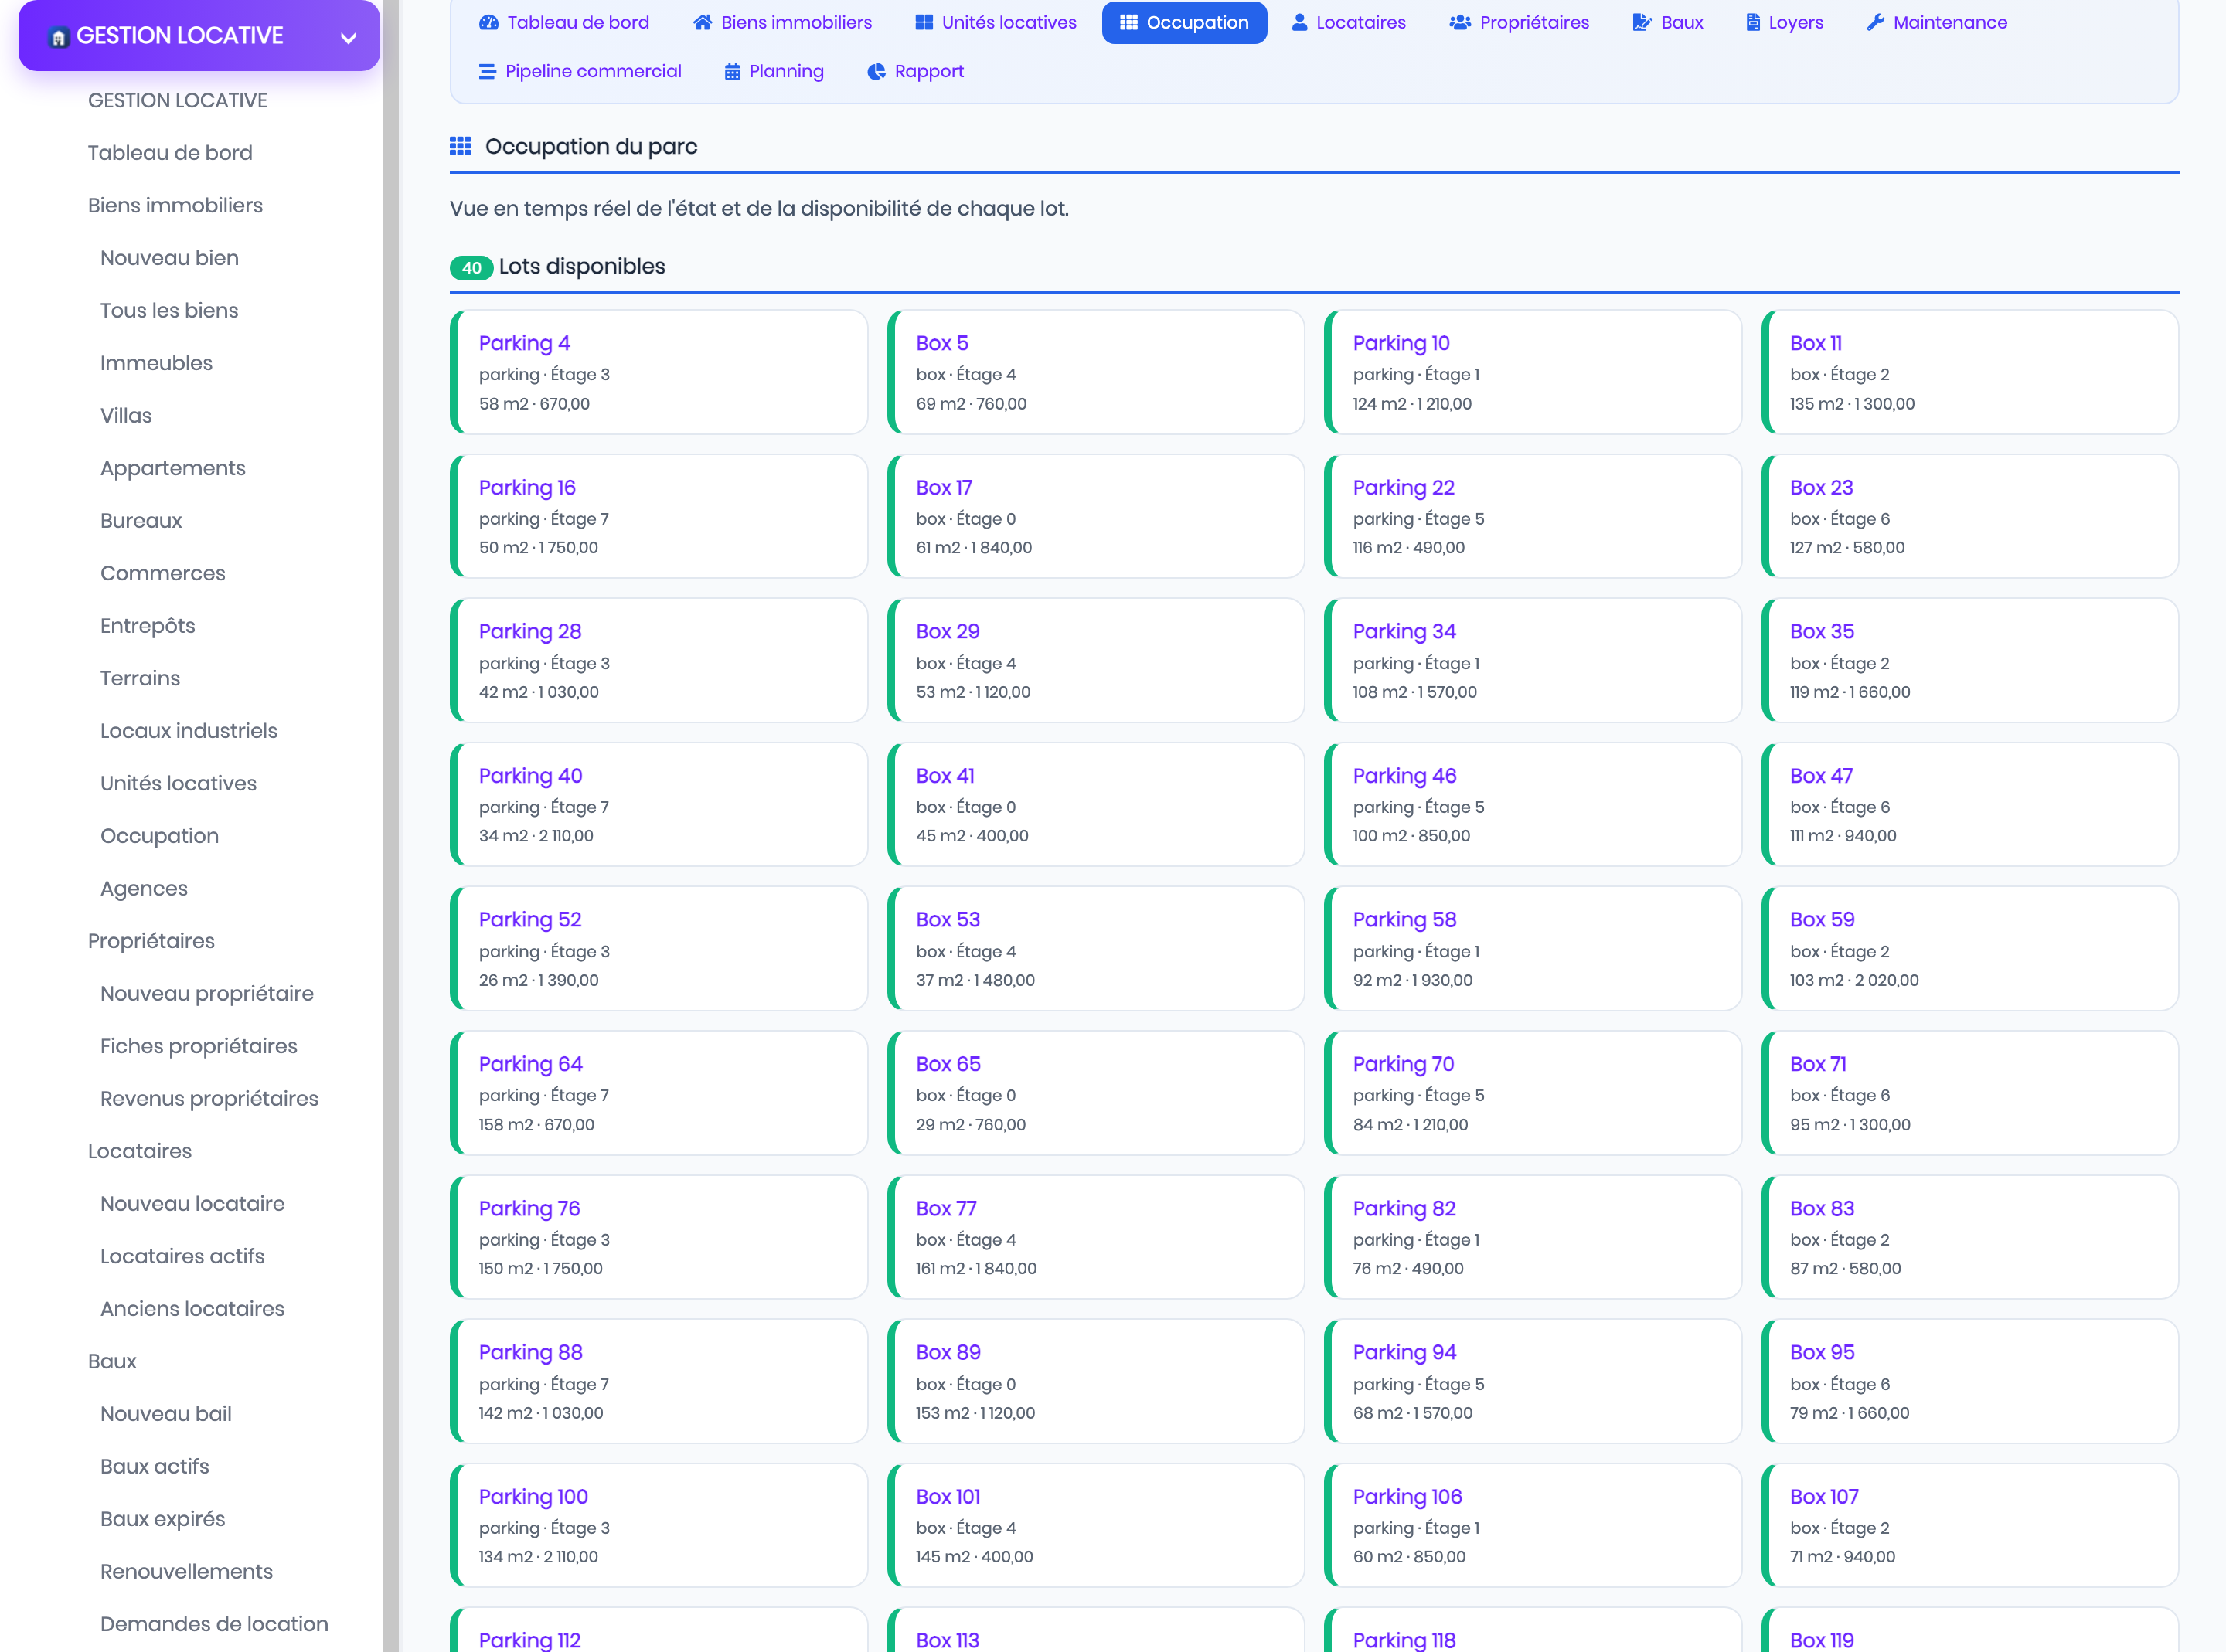Go to Appartements sidebar entry

173,468
